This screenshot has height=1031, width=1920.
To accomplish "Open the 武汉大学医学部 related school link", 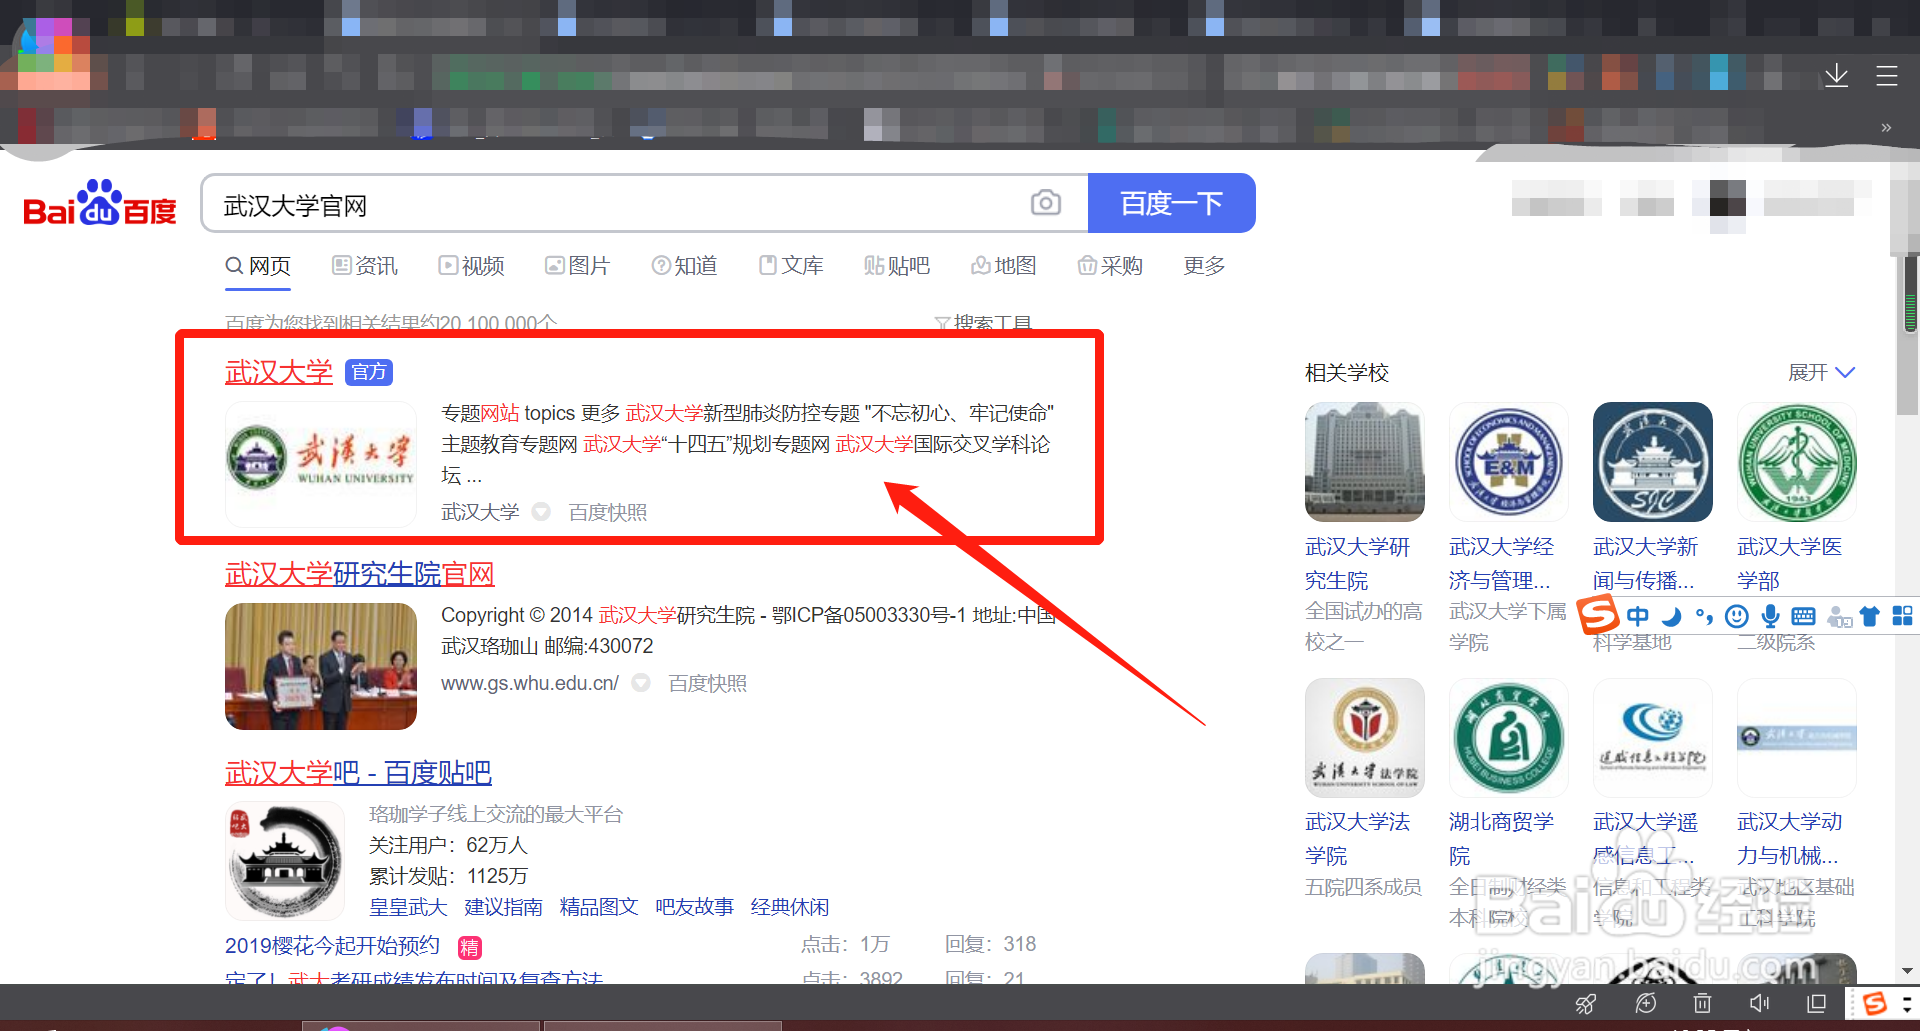I will (1789, 564).
